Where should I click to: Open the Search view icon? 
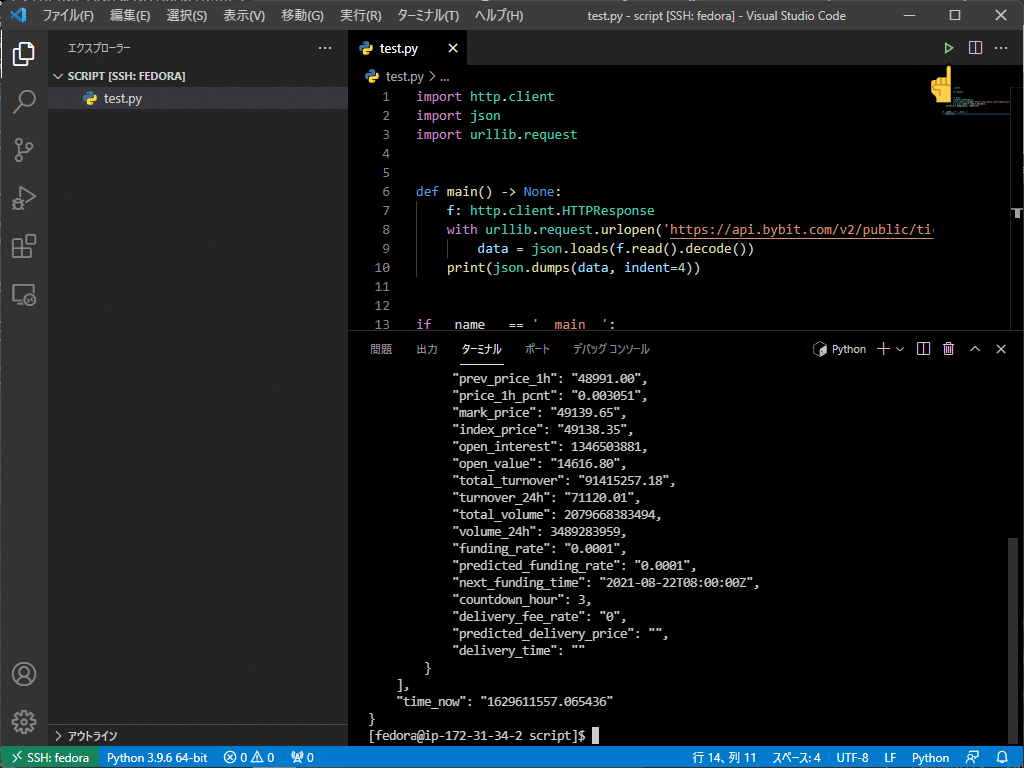[x=24, y=102]
